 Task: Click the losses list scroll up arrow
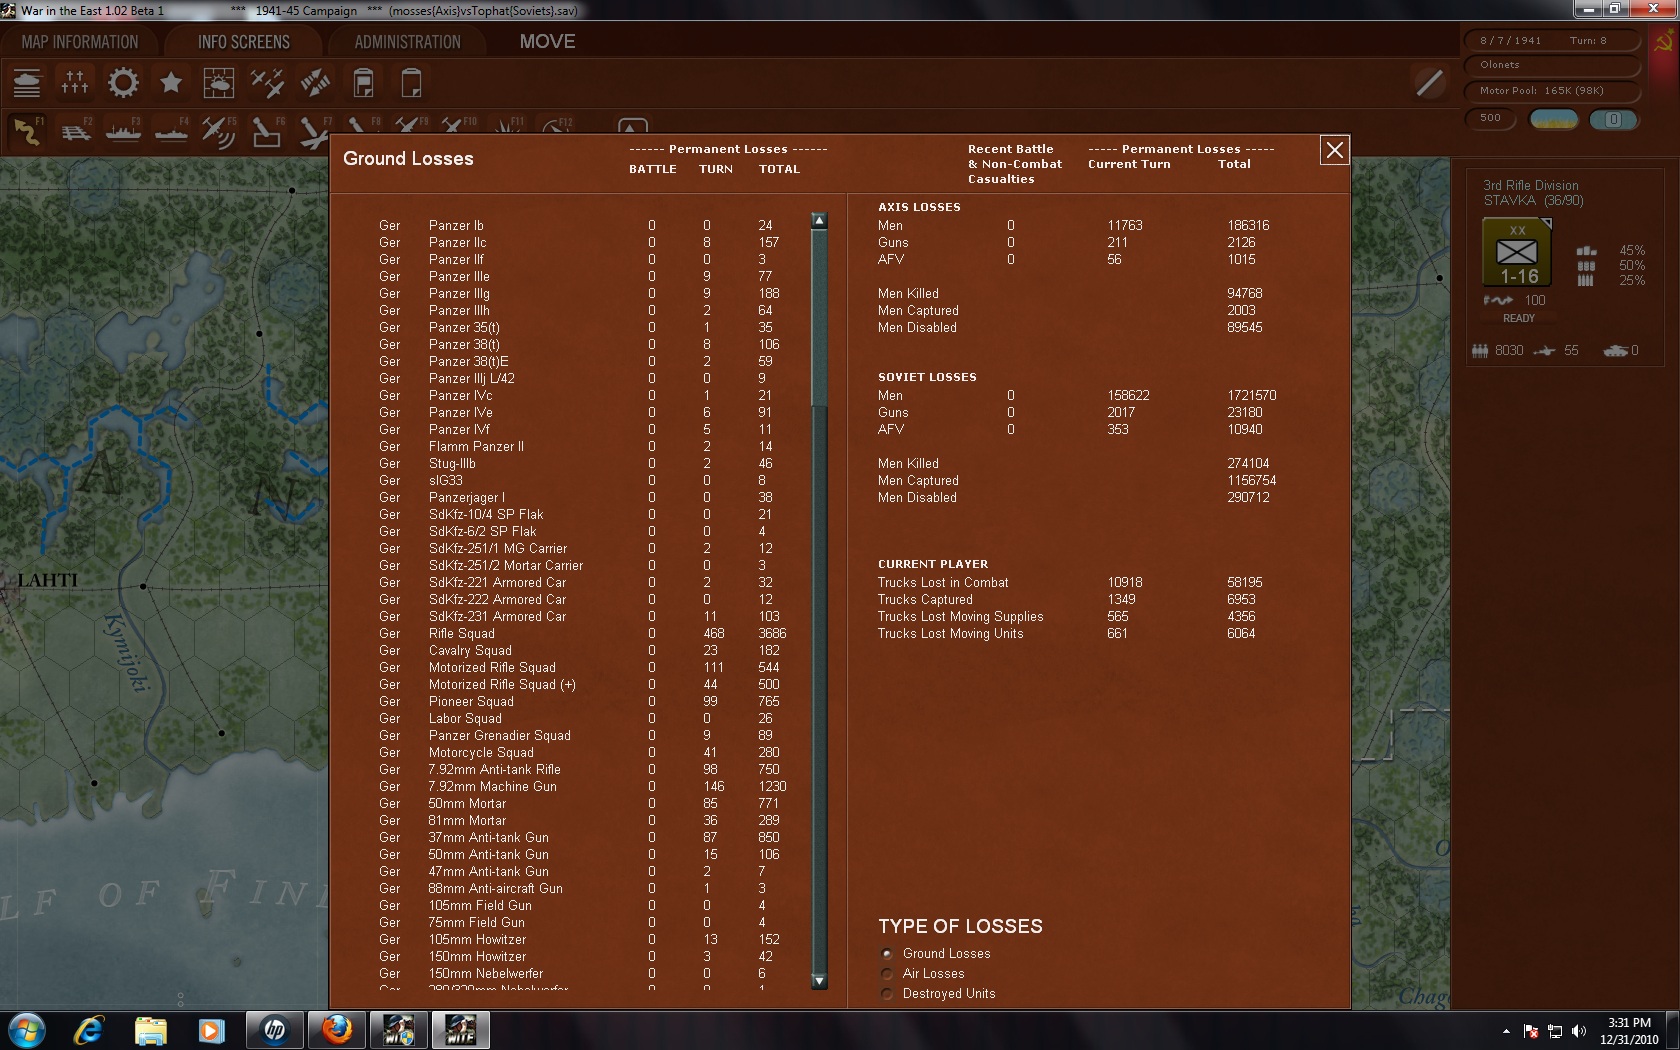pos(819,221)
